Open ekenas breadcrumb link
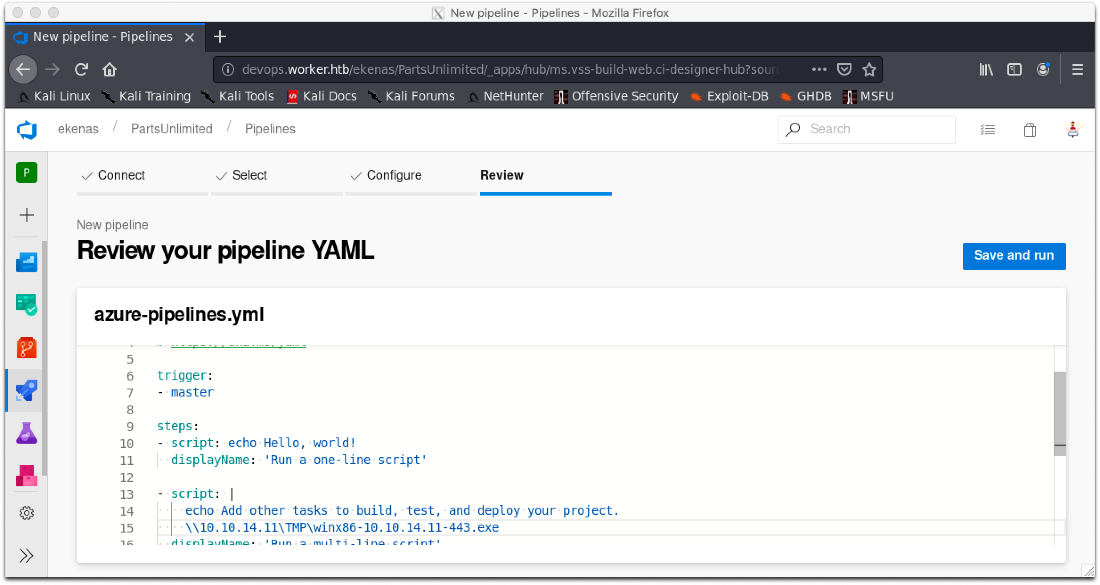1100x585 pixels. pos(78,129)
